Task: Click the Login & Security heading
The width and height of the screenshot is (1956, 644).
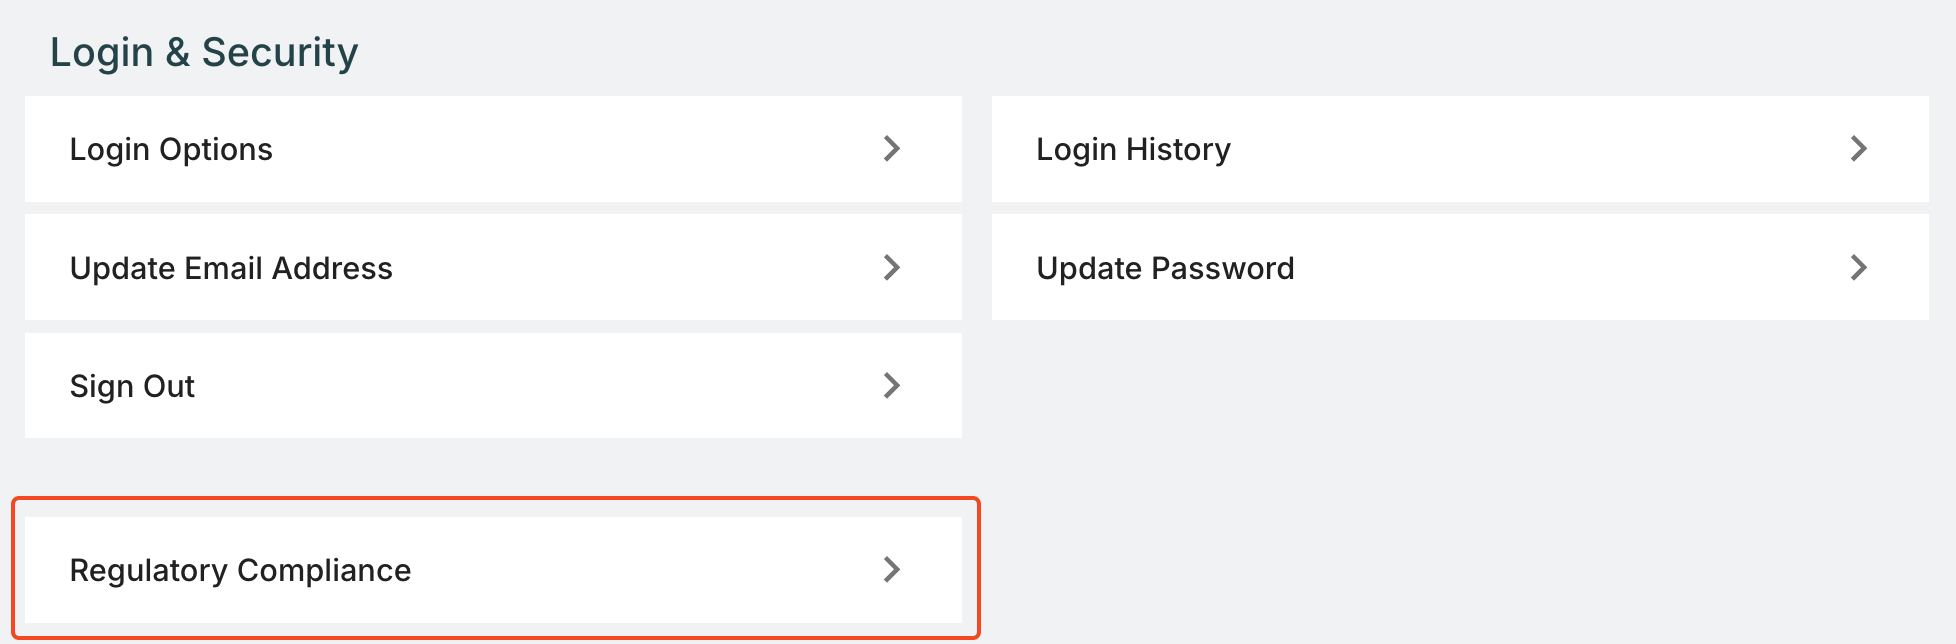Action: click(x=204, y=52)
